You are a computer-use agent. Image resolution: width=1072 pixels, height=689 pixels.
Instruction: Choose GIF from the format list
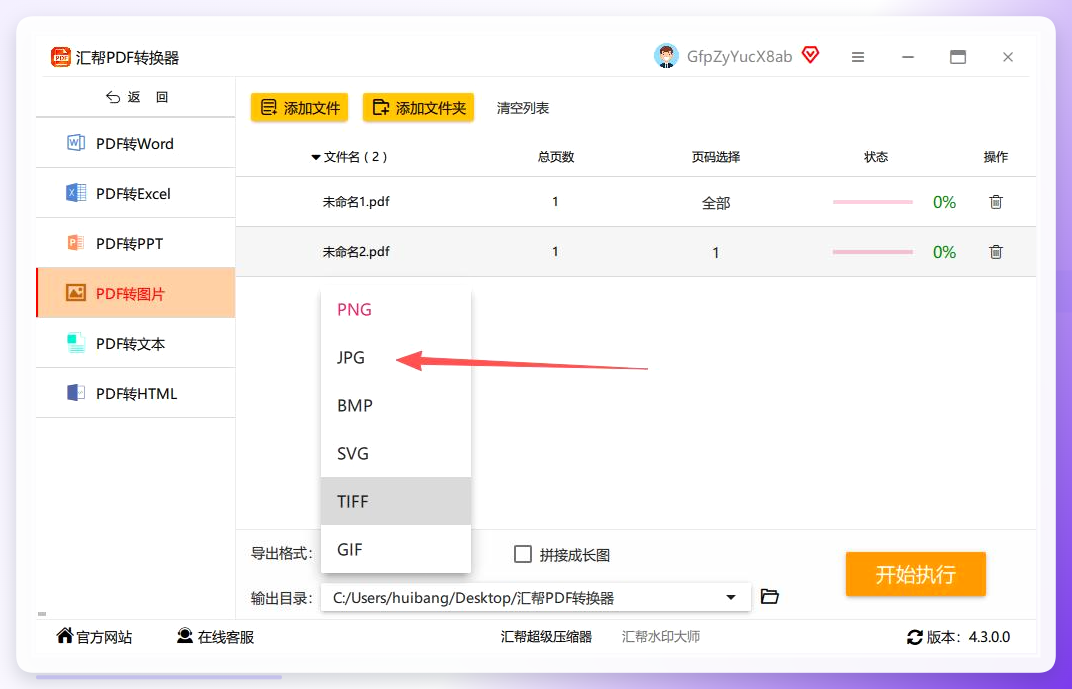396,549
